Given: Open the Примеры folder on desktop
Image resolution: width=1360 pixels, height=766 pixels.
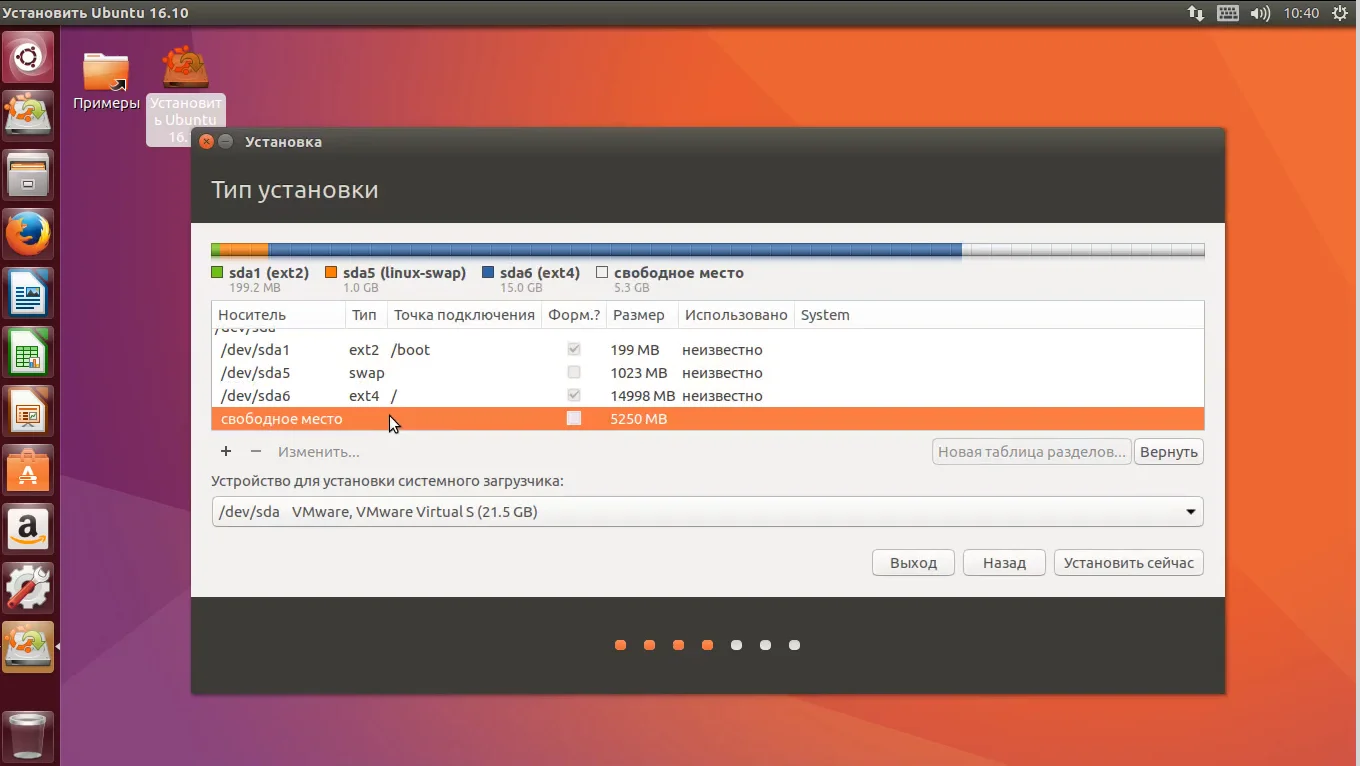Looking at the screenshot, I should [x=106, y=80].
